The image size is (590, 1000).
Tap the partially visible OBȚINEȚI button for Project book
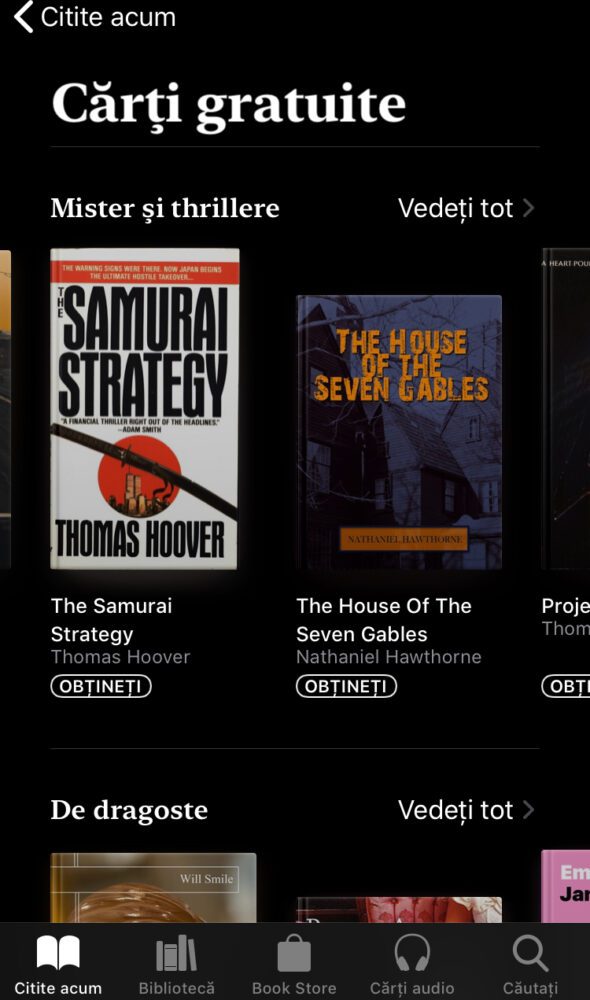tap(566, 687)
